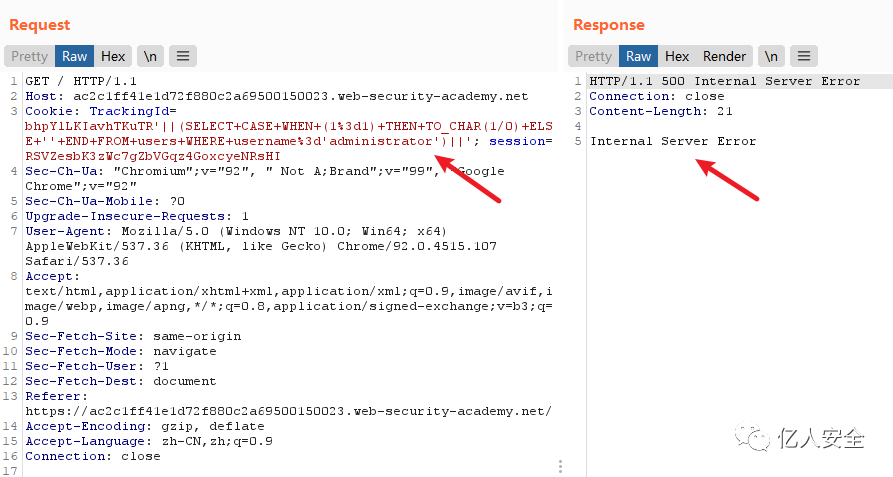Open the Render tab in Response panel
This screenshot has width=893, height=477.
pyautogui.click(x=724, y=56)
